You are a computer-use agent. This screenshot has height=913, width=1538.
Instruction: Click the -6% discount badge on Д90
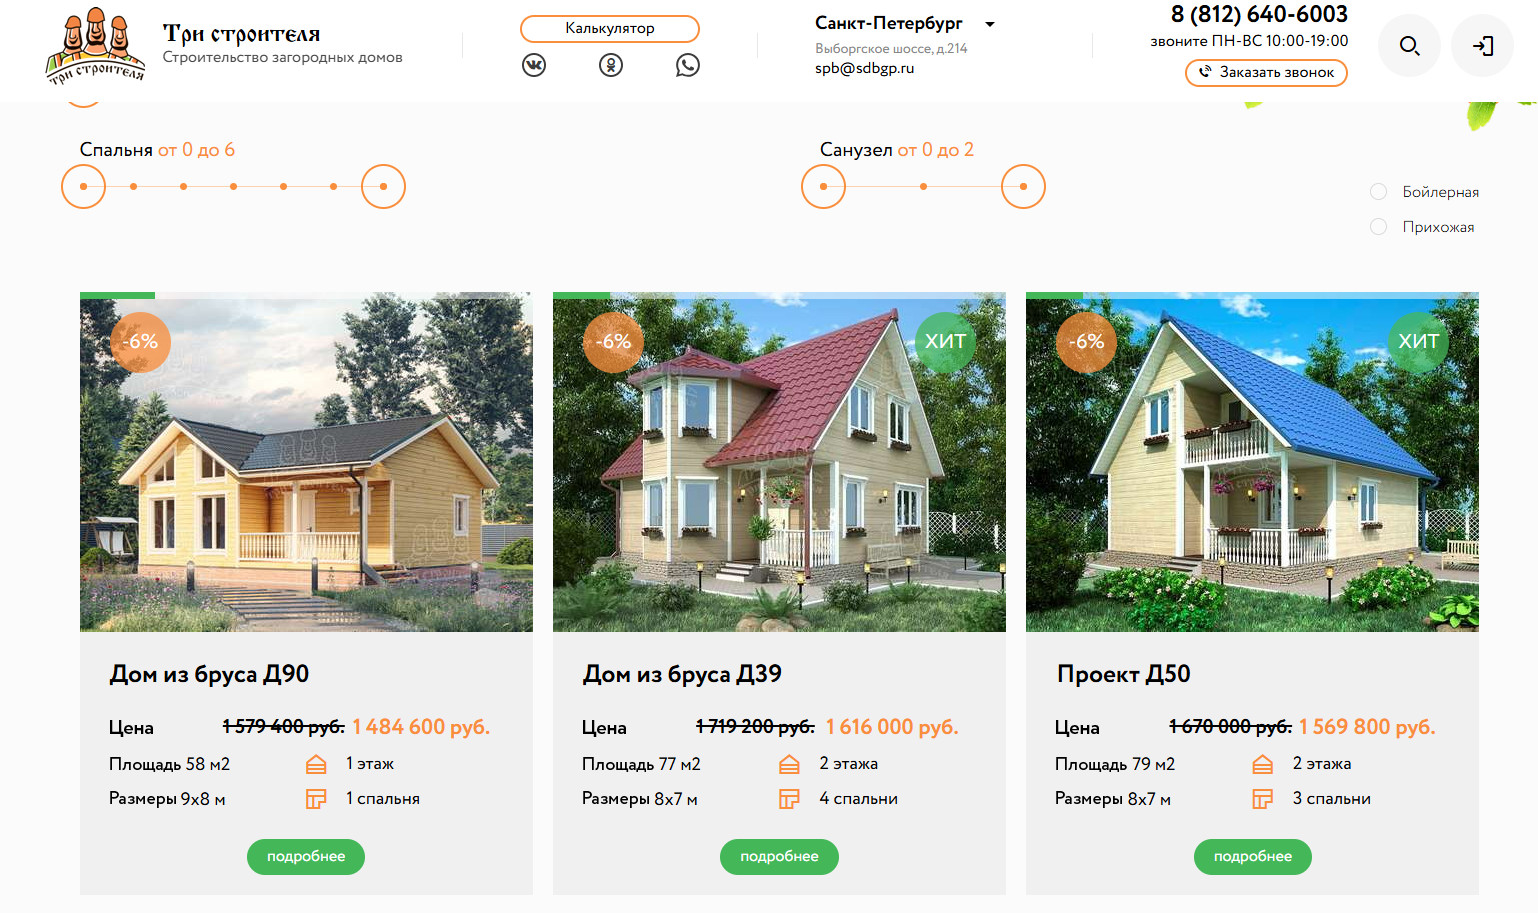click(140, 341)
